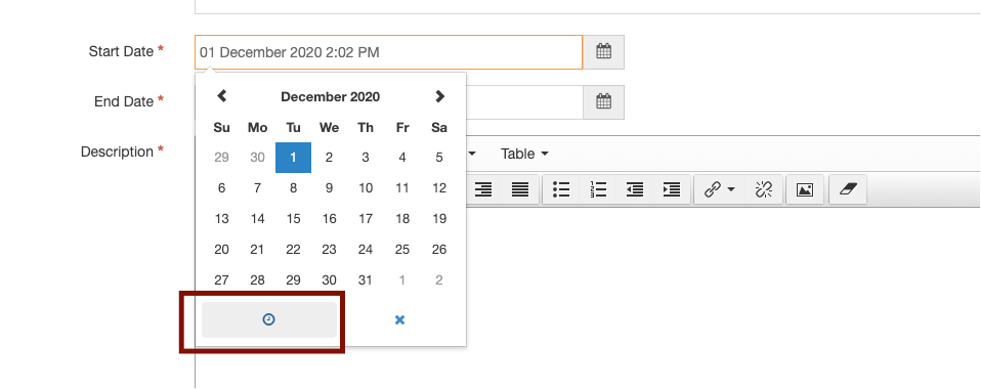
Task: Go to next month arrow
Action: (x=440, y=96)
